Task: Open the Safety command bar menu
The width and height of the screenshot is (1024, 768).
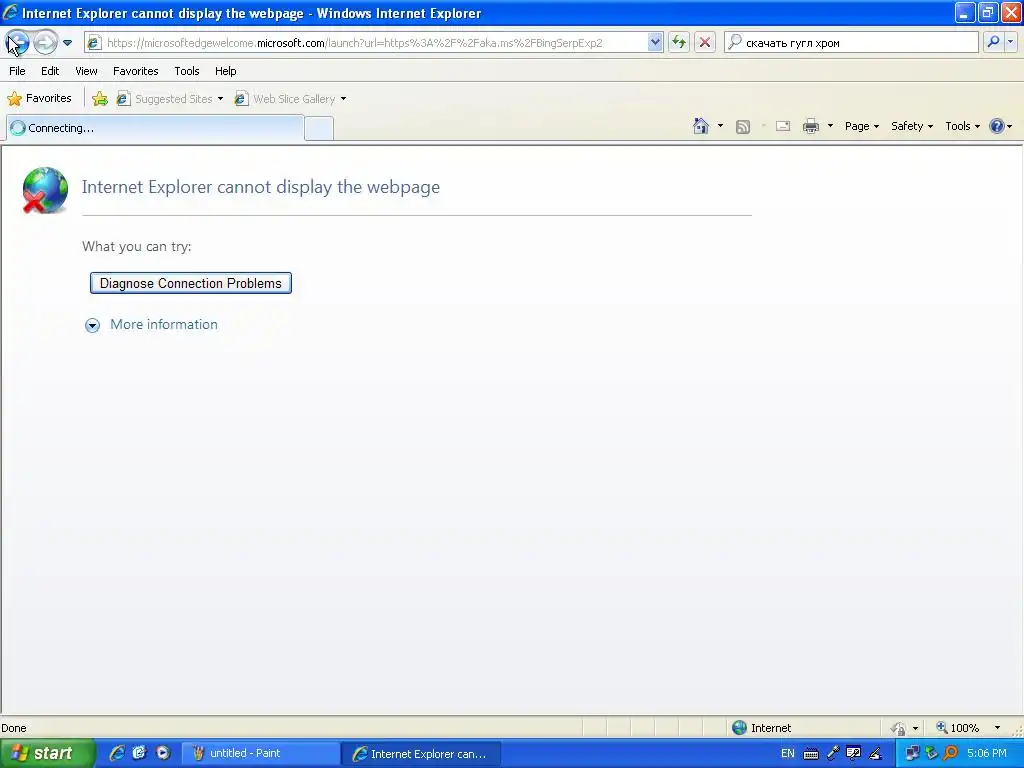Action: pos(912,126)
